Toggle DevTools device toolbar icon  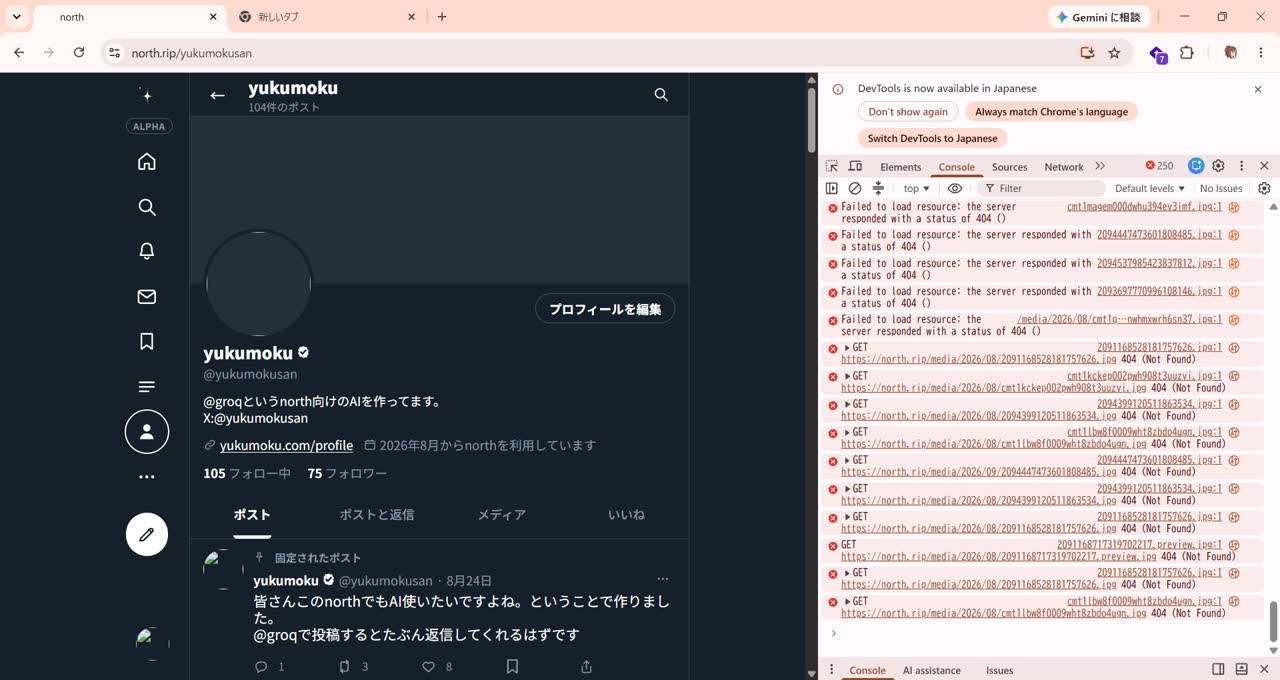[856, 166]
